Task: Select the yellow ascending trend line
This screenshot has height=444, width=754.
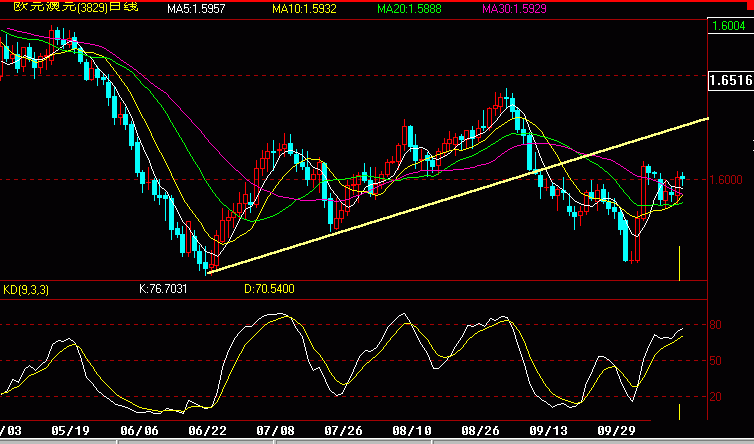Action: point(458,195)
